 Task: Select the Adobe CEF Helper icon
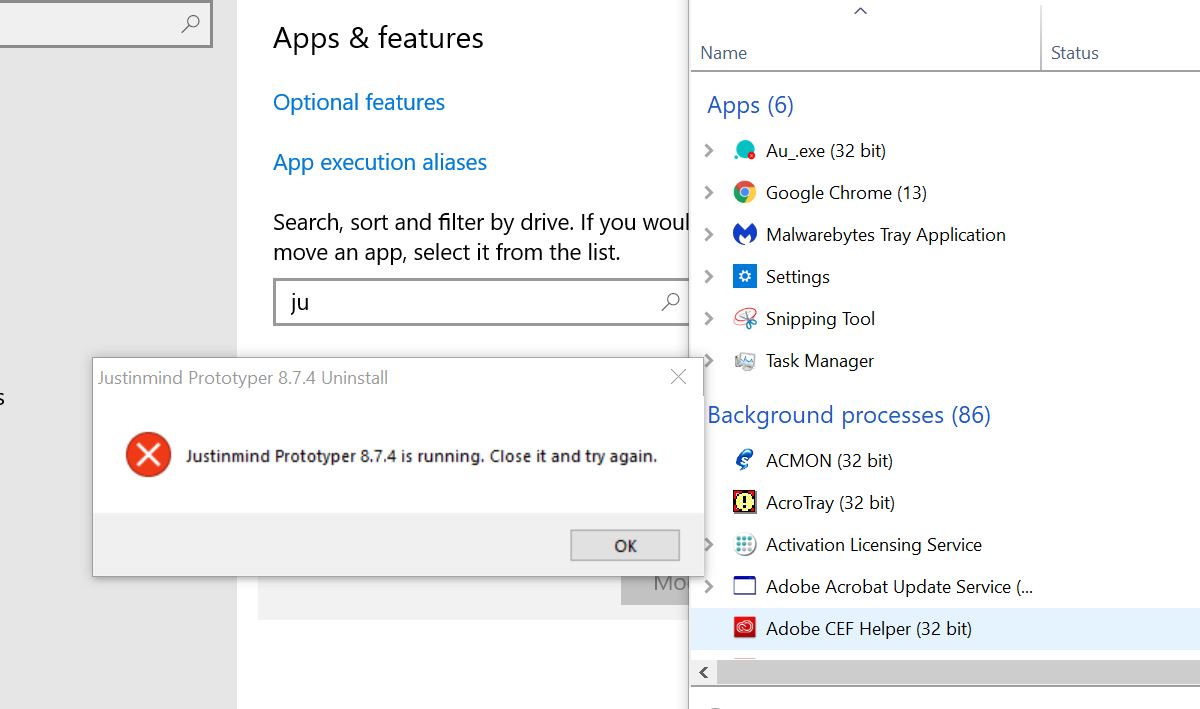coord(744,629)
